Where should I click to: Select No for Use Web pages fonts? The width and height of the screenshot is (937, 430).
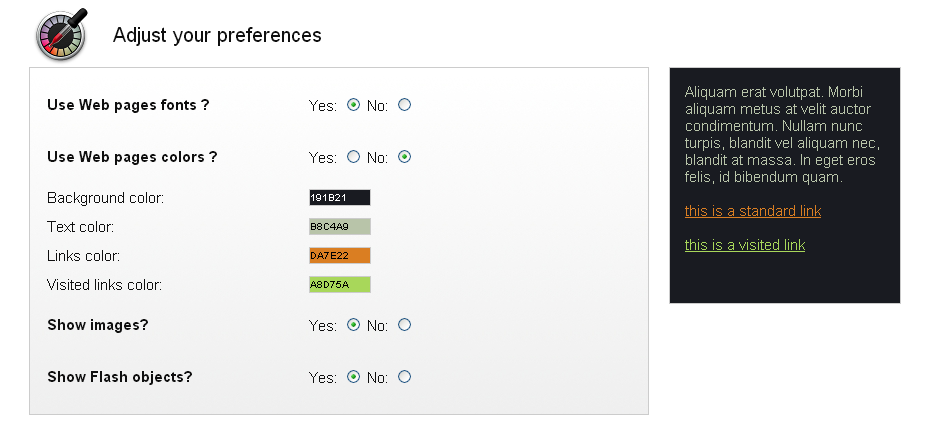405,105
